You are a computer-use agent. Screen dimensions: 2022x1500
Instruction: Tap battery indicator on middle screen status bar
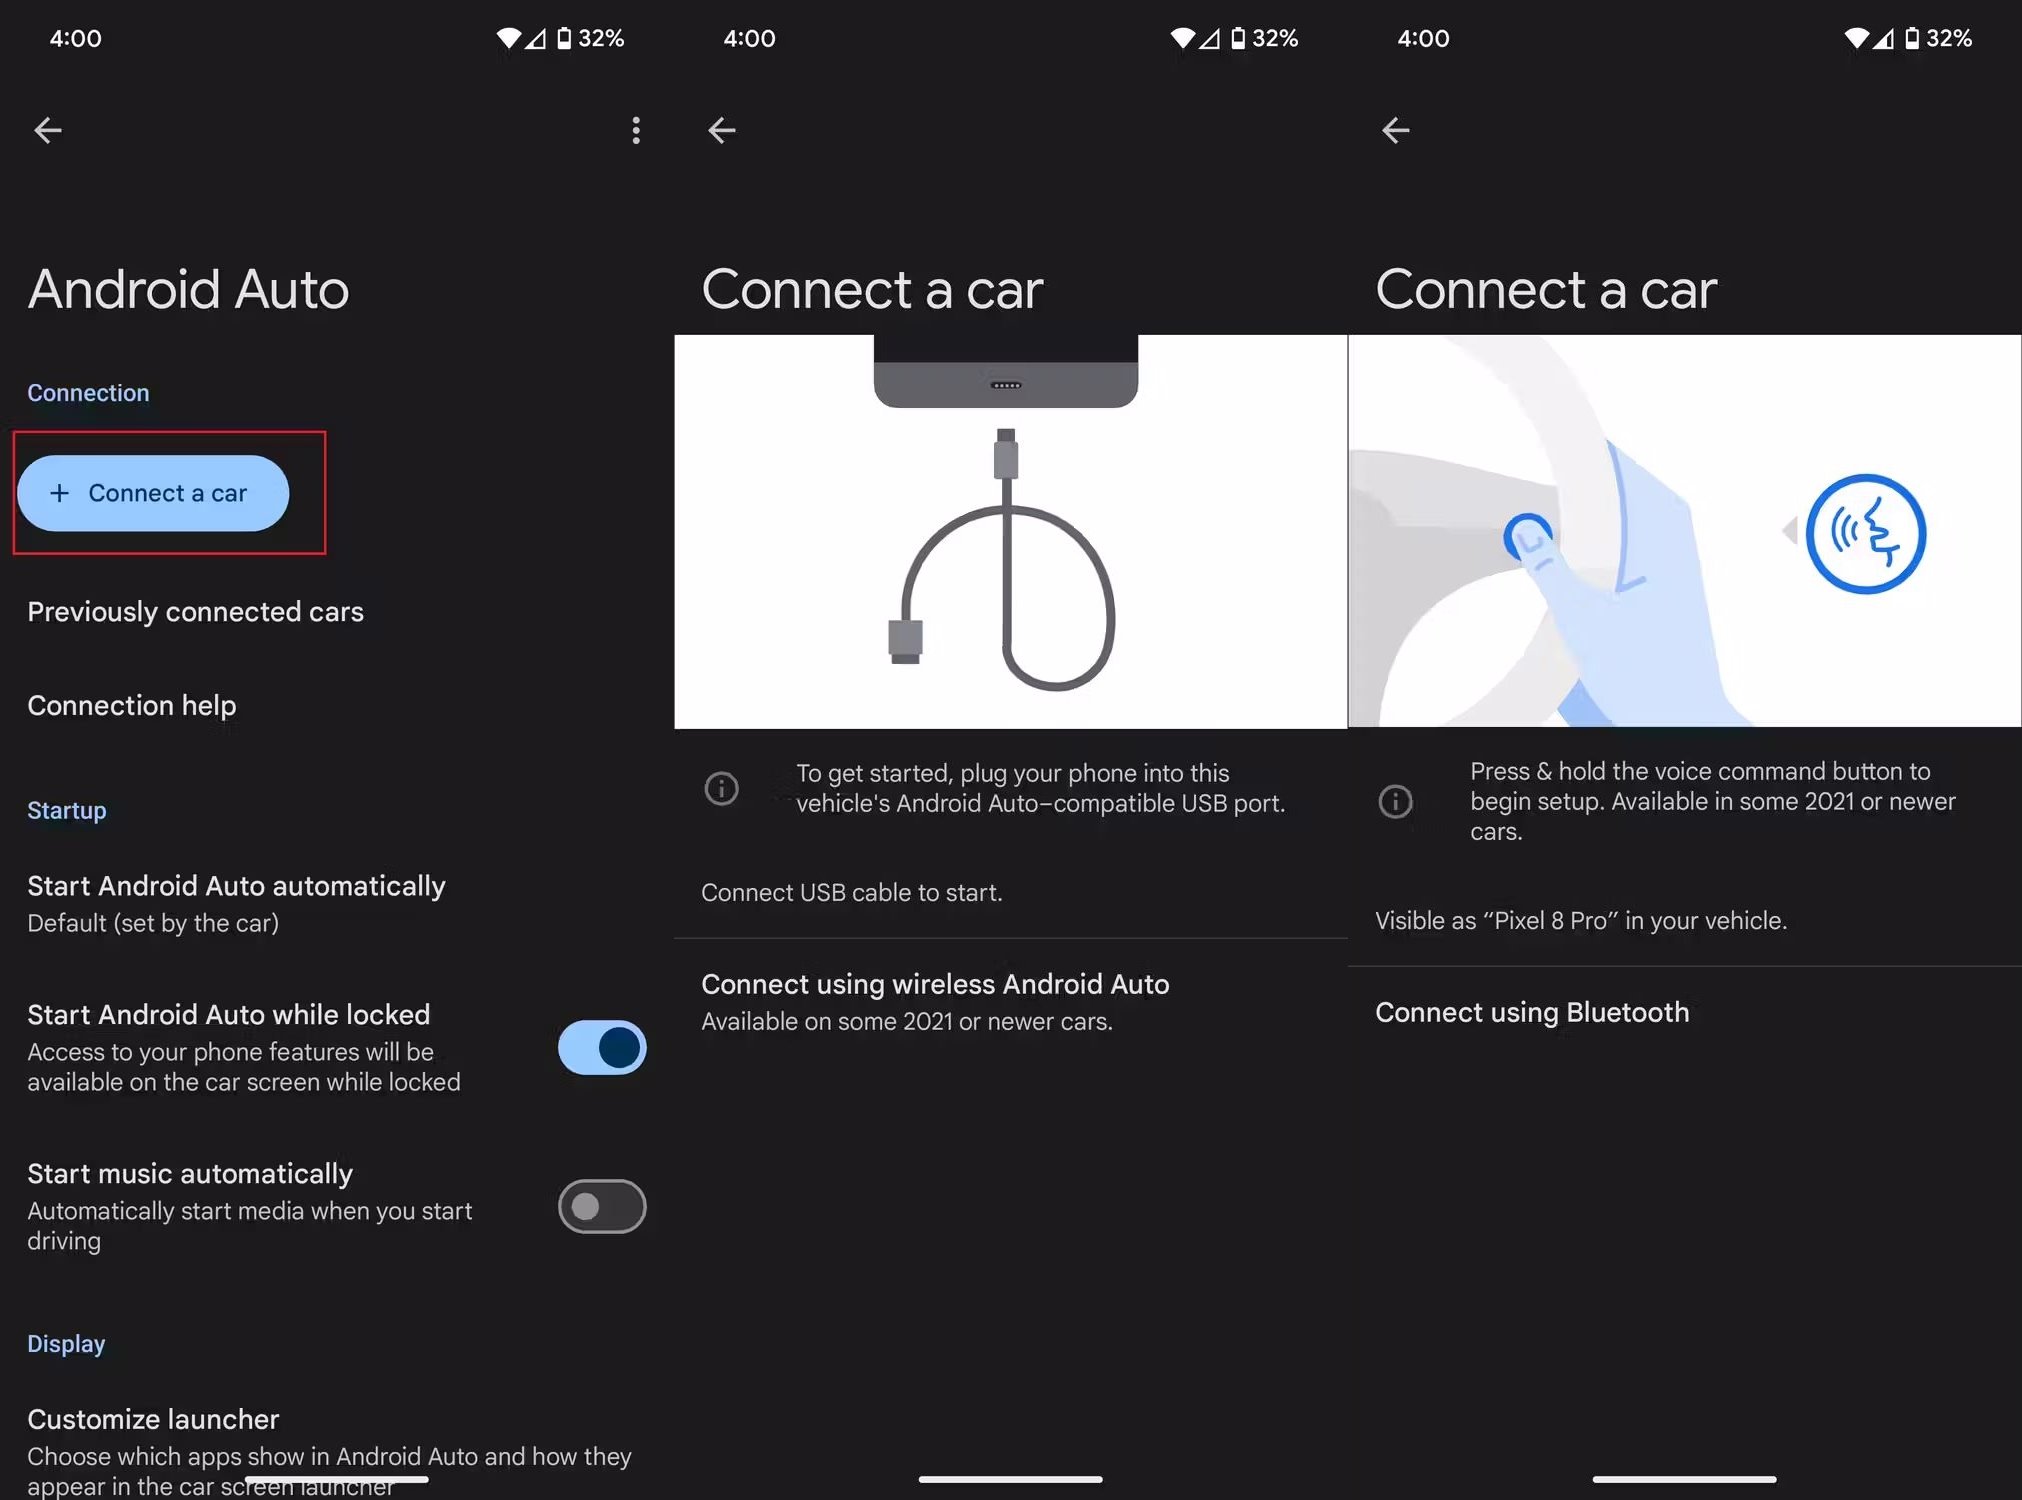[x=1264, y=39]
